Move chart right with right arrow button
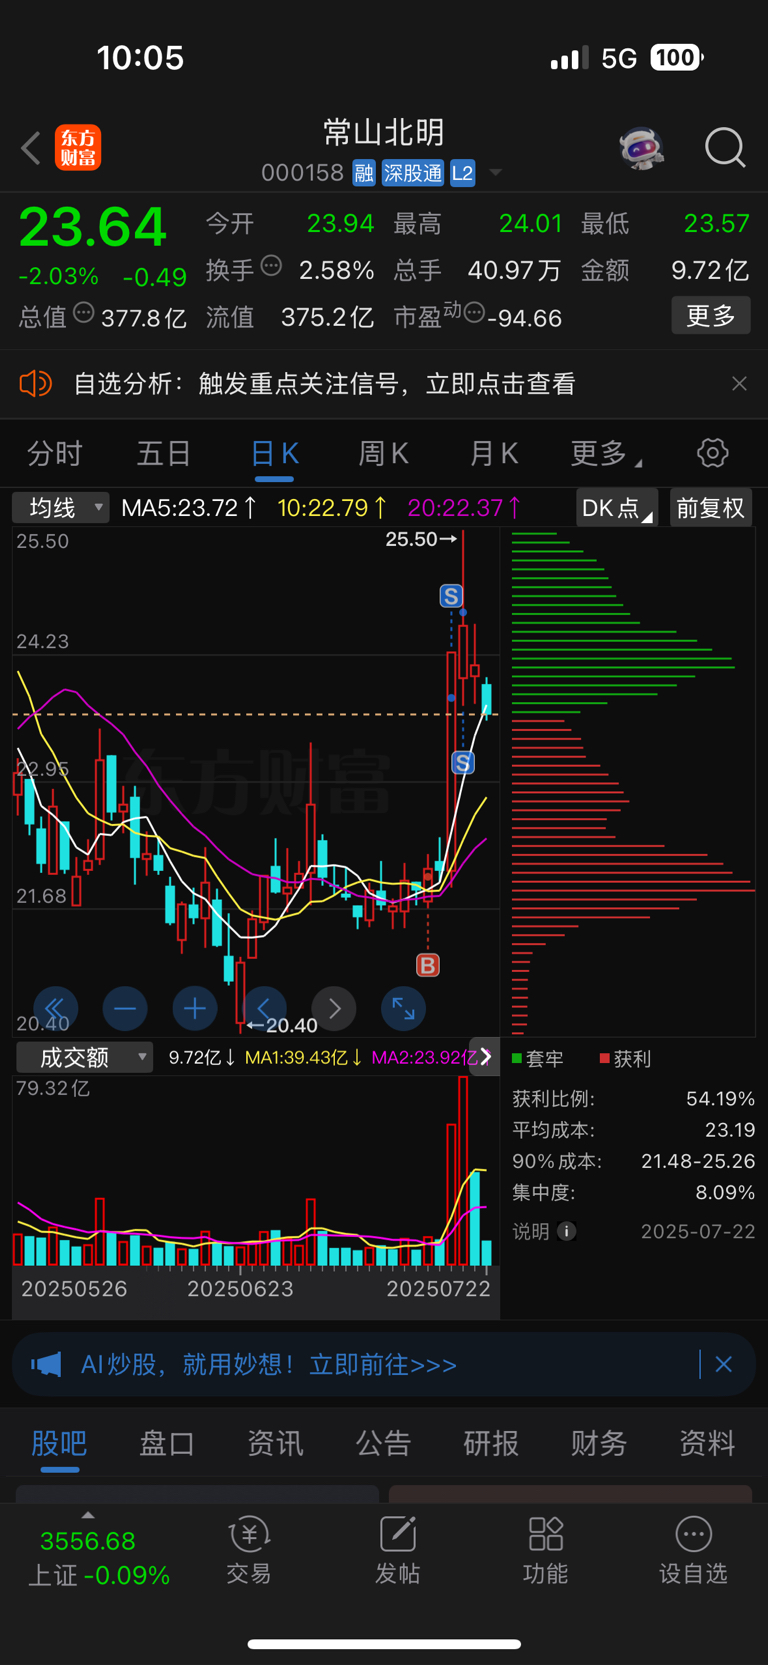The image size is (769, 1665). tap(334, 1009)
